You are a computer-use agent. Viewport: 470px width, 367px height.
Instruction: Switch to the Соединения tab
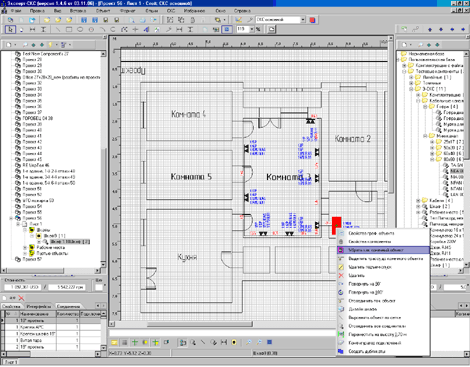point(68,306)
